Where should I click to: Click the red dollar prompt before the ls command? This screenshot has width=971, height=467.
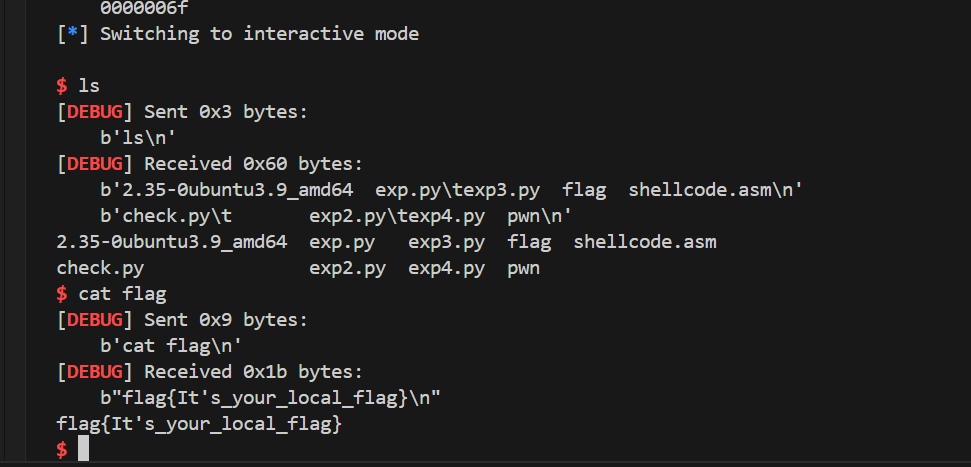62,85
